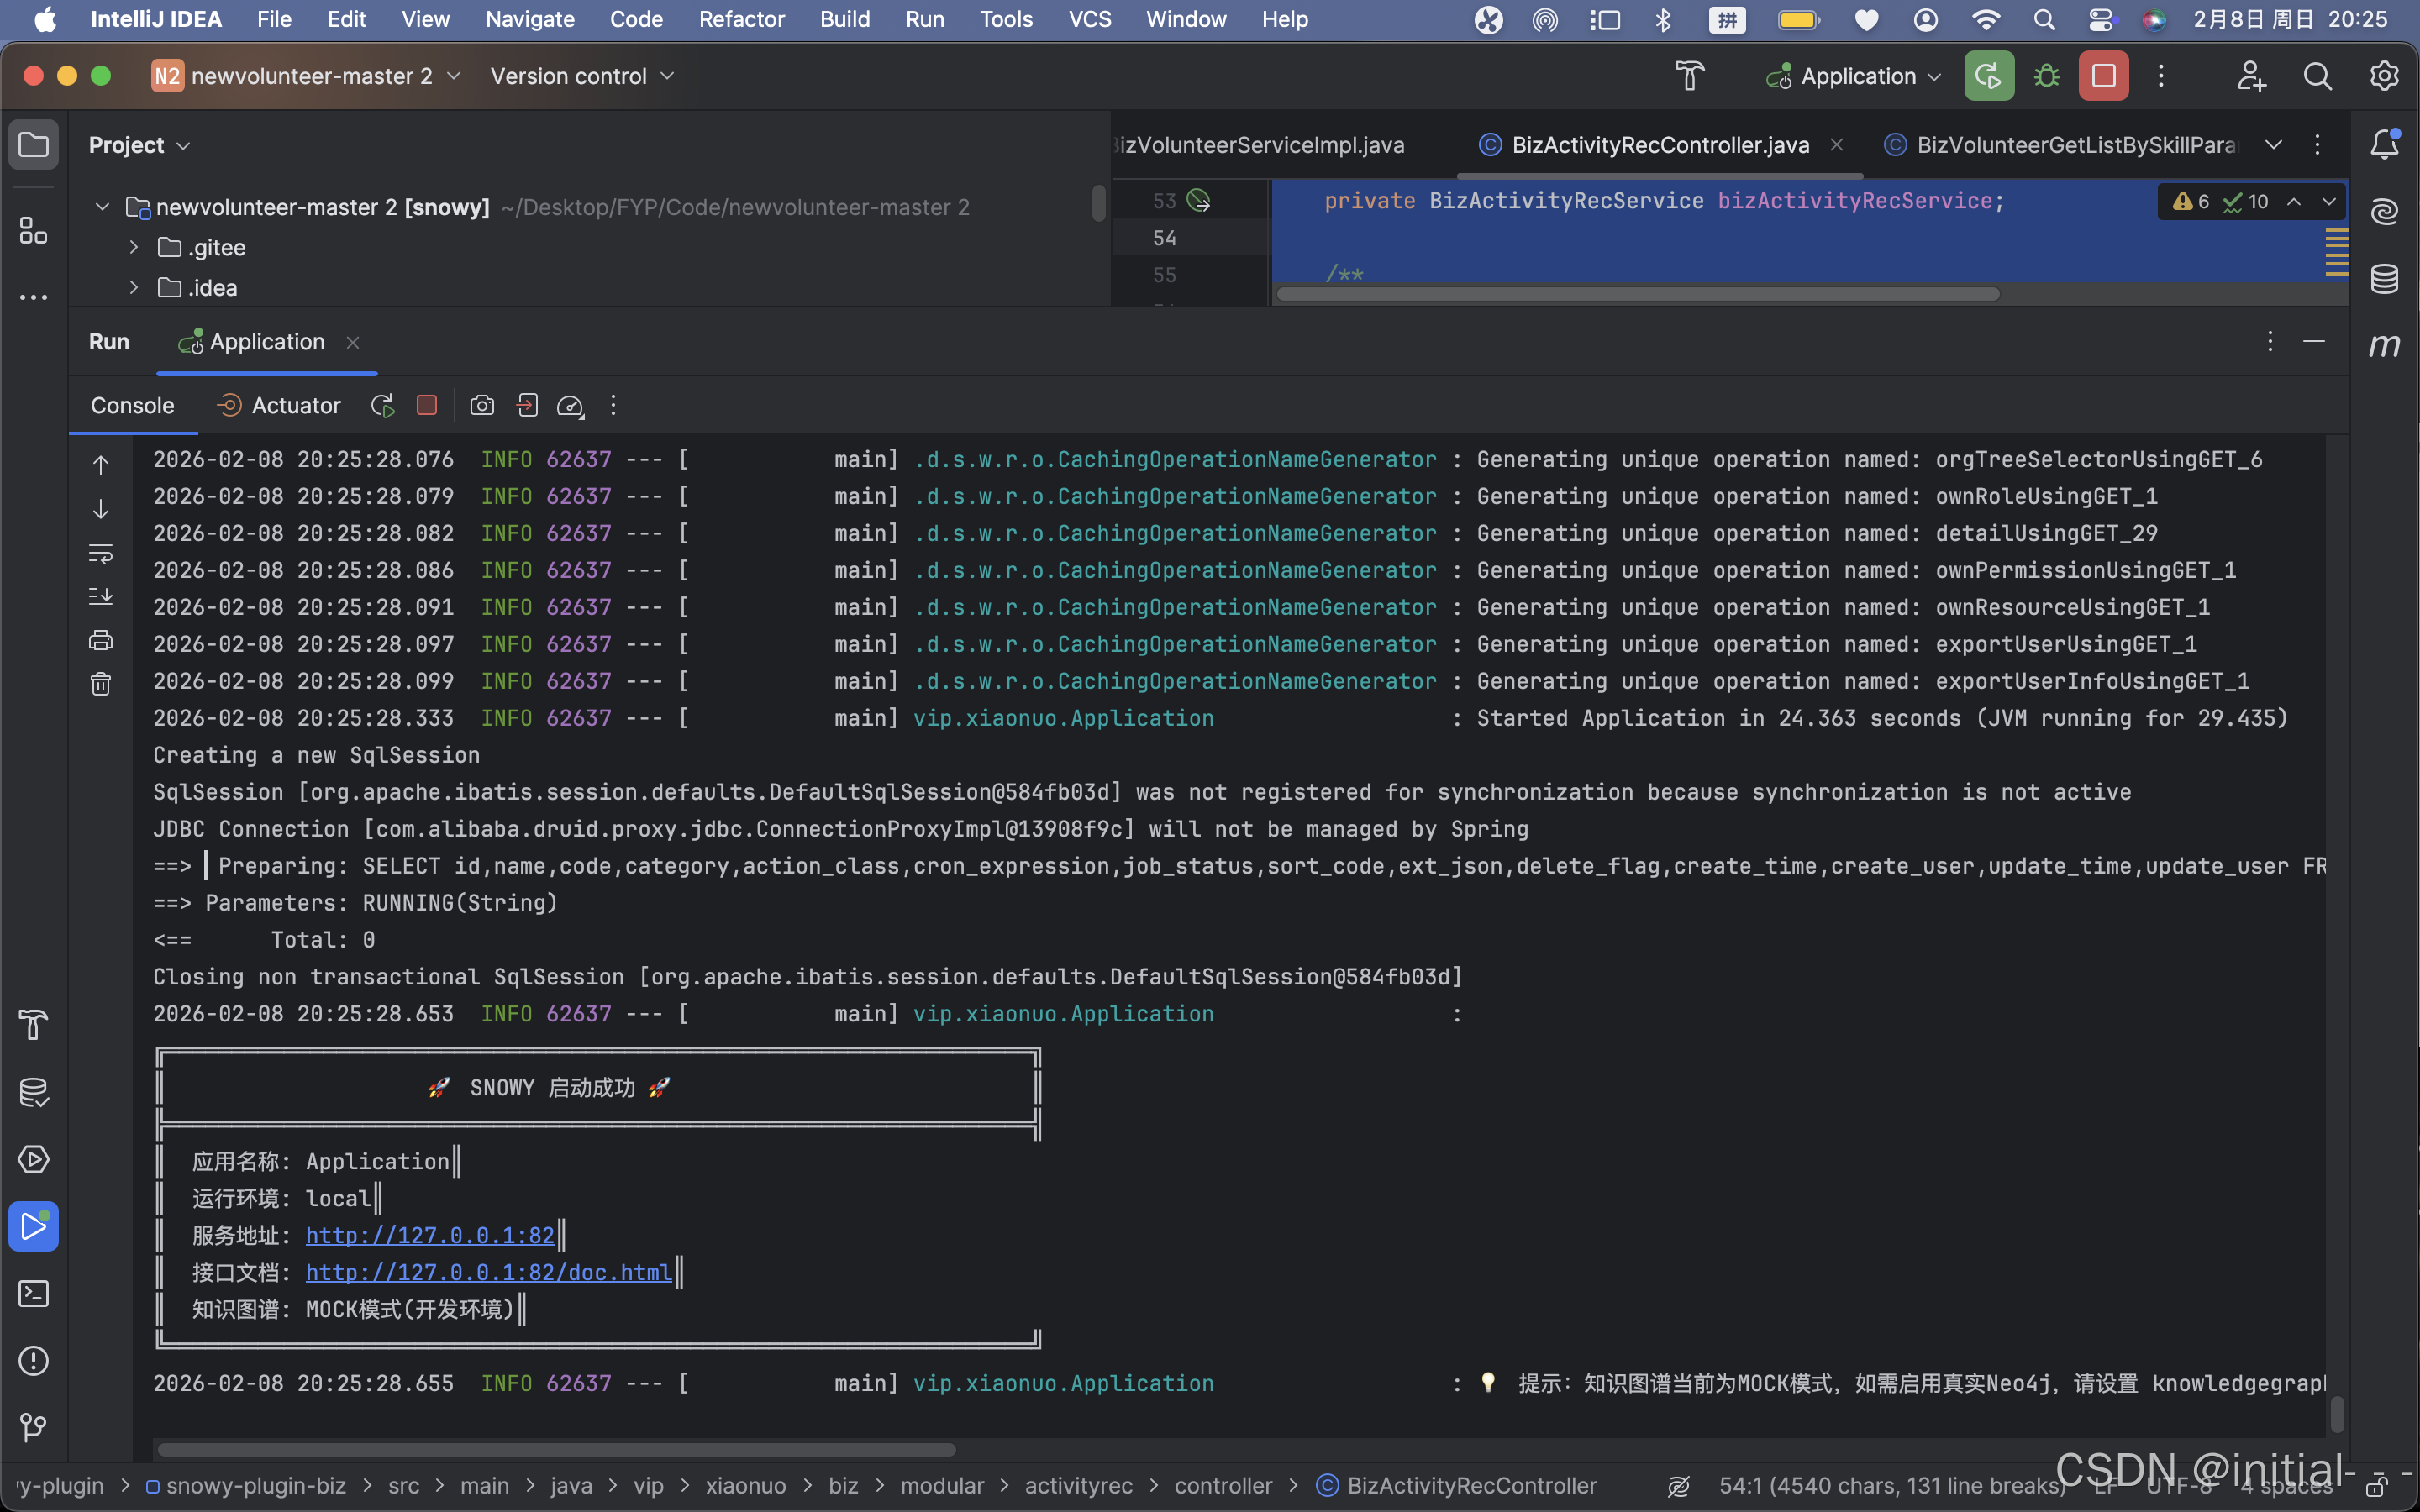Open the Maven tool window icon

tap(2384, 345)
